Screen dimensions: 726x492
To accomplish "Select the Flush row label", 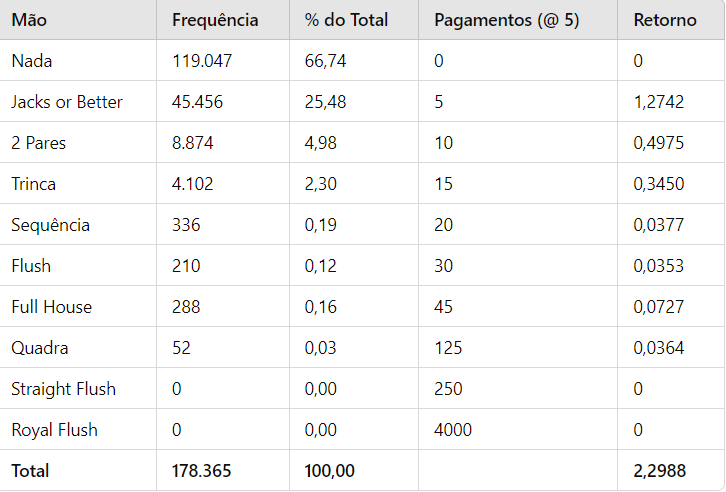I will 31,266.
